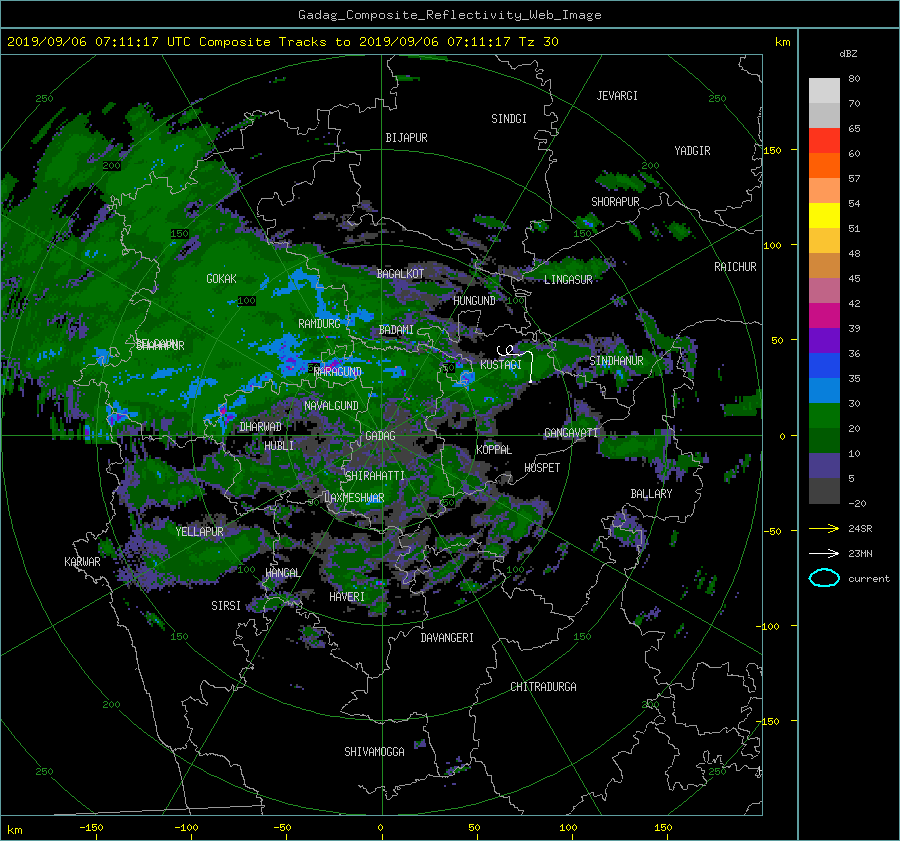Viewport: 900px width, 841px height.
Task: Click the RAMDURG city label
Action: click(x=319, y=324)
